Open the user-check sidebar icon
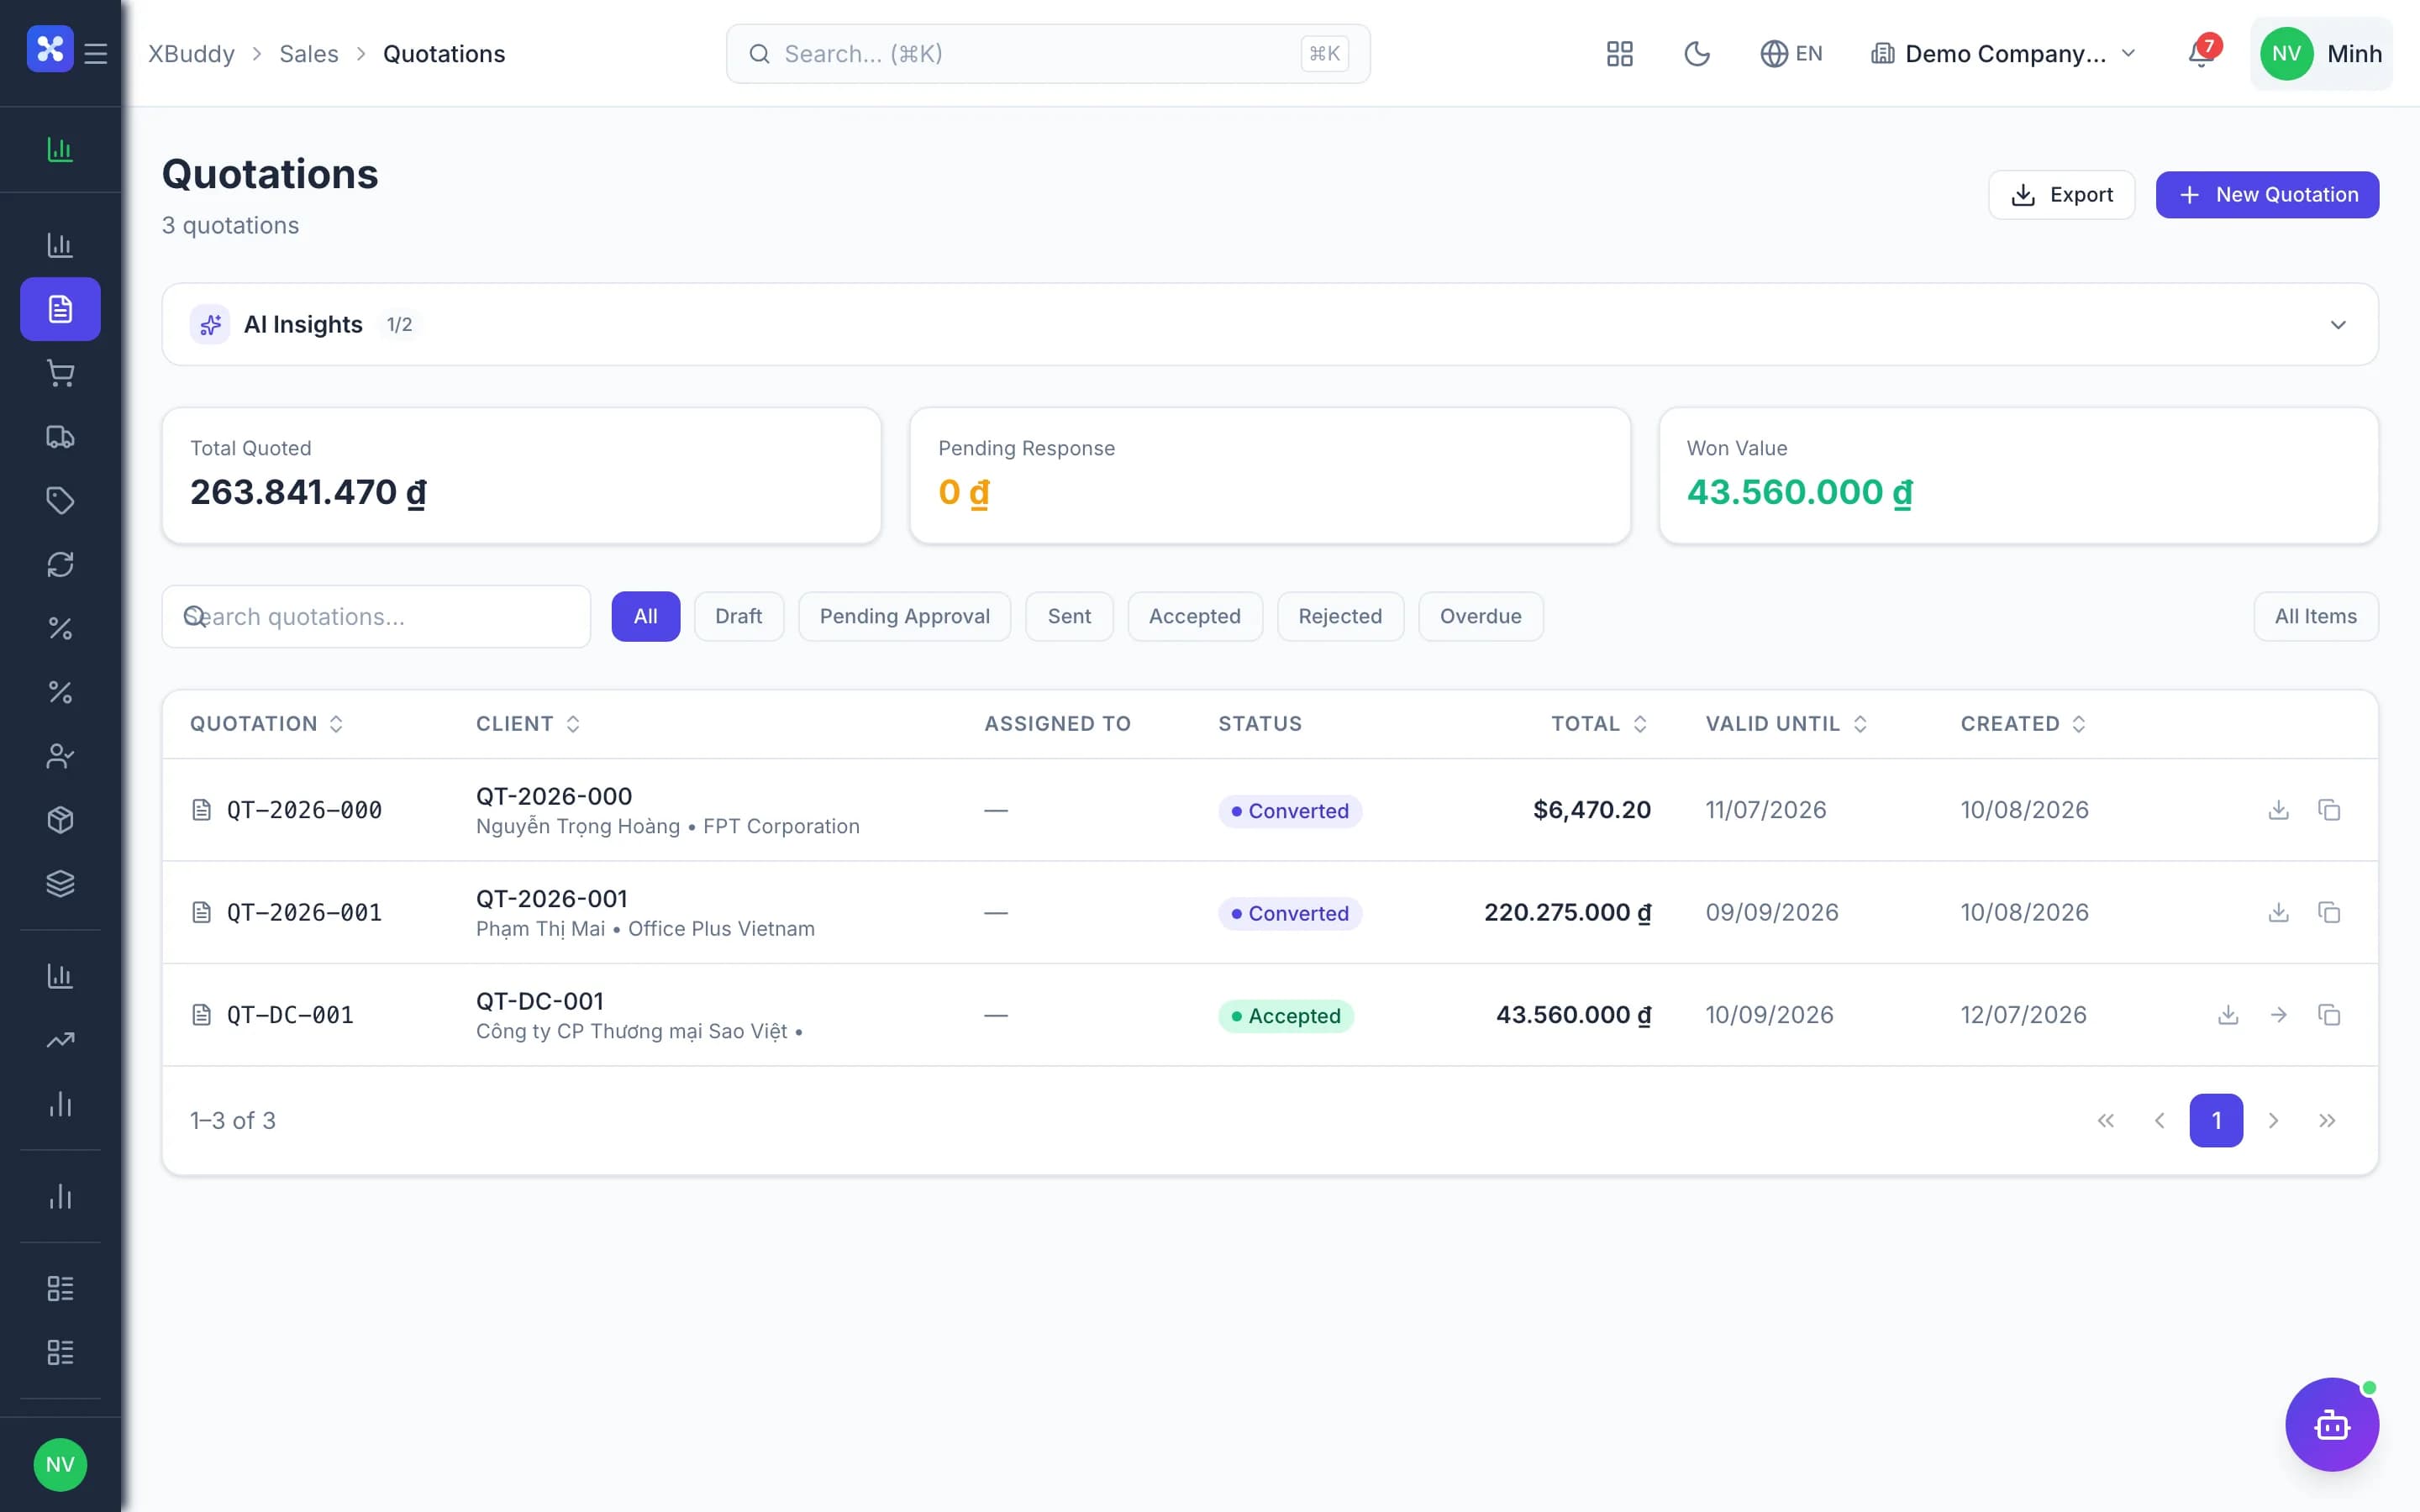Viewport: 2420px width, 1512px height. click(60, 756)
